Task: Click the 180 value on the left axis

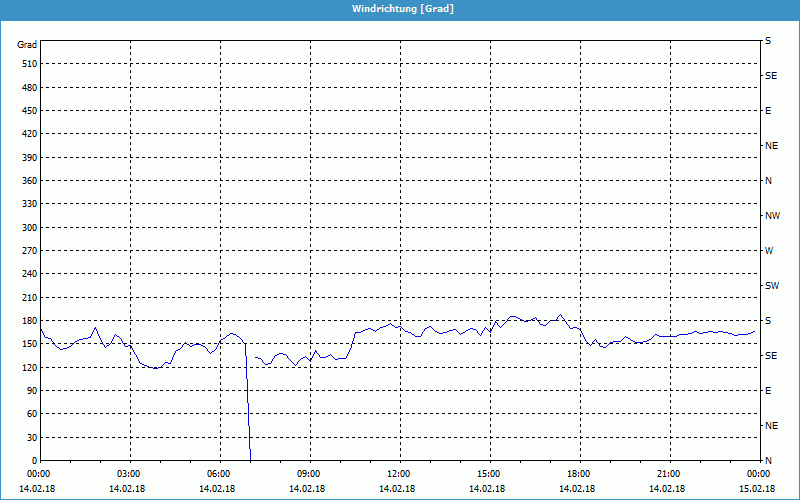Action: click(28, 321)
